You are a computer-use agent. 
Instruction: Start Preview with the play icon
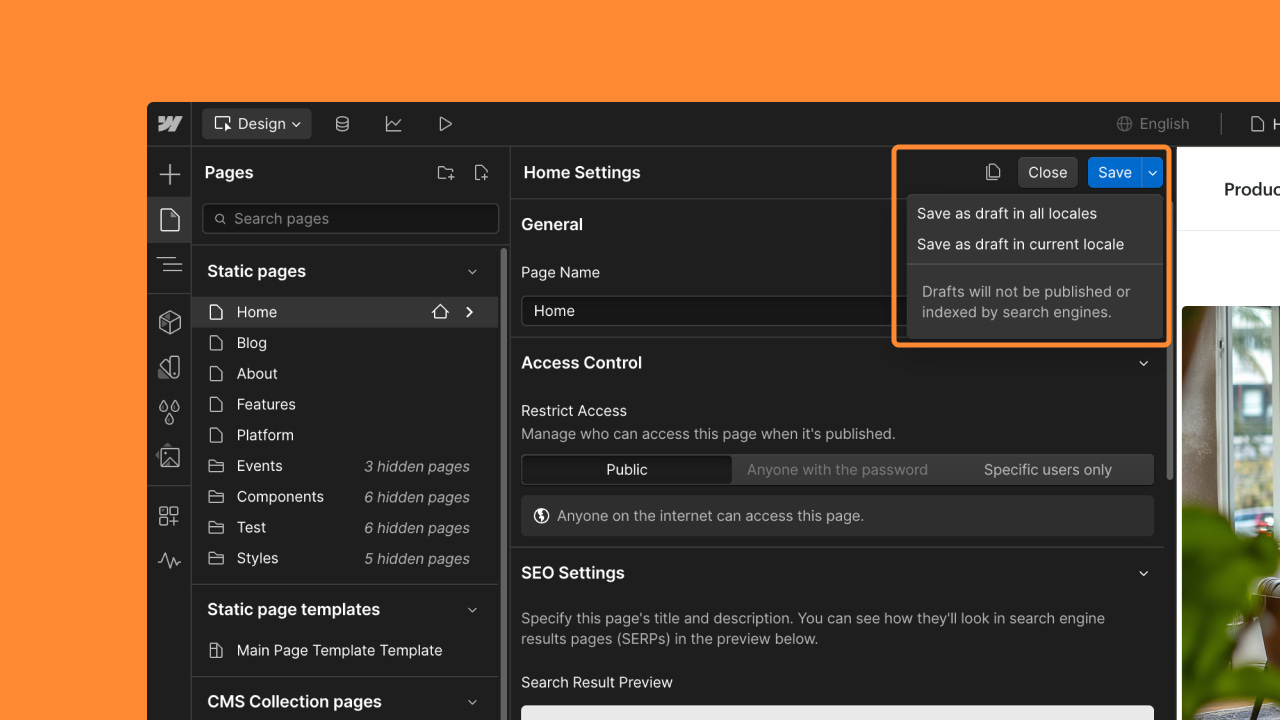[445, 124]
